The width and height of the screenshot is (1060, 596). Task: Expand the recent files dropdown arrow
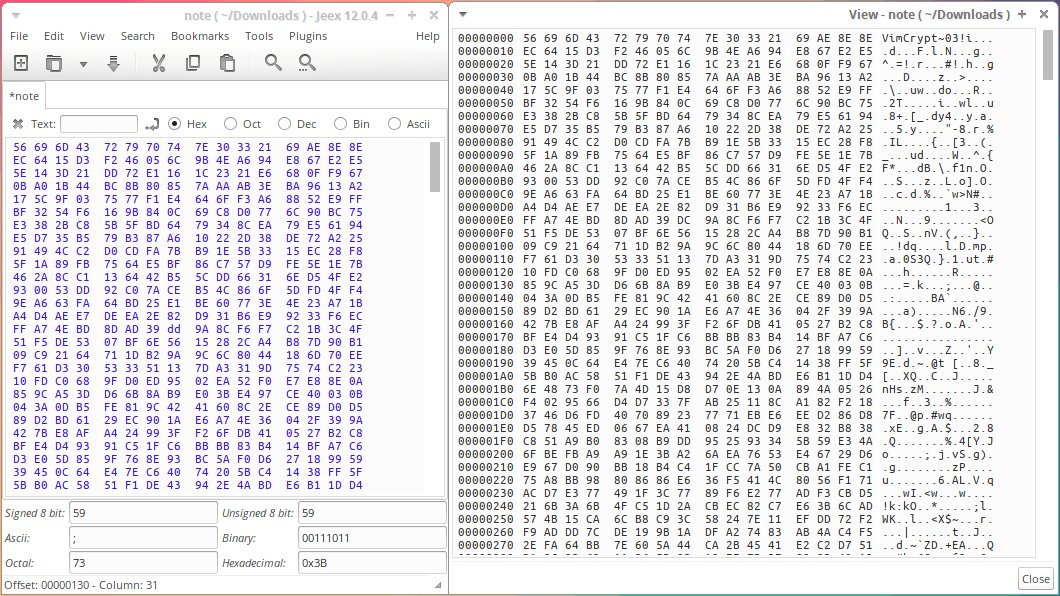coord(83,64)
